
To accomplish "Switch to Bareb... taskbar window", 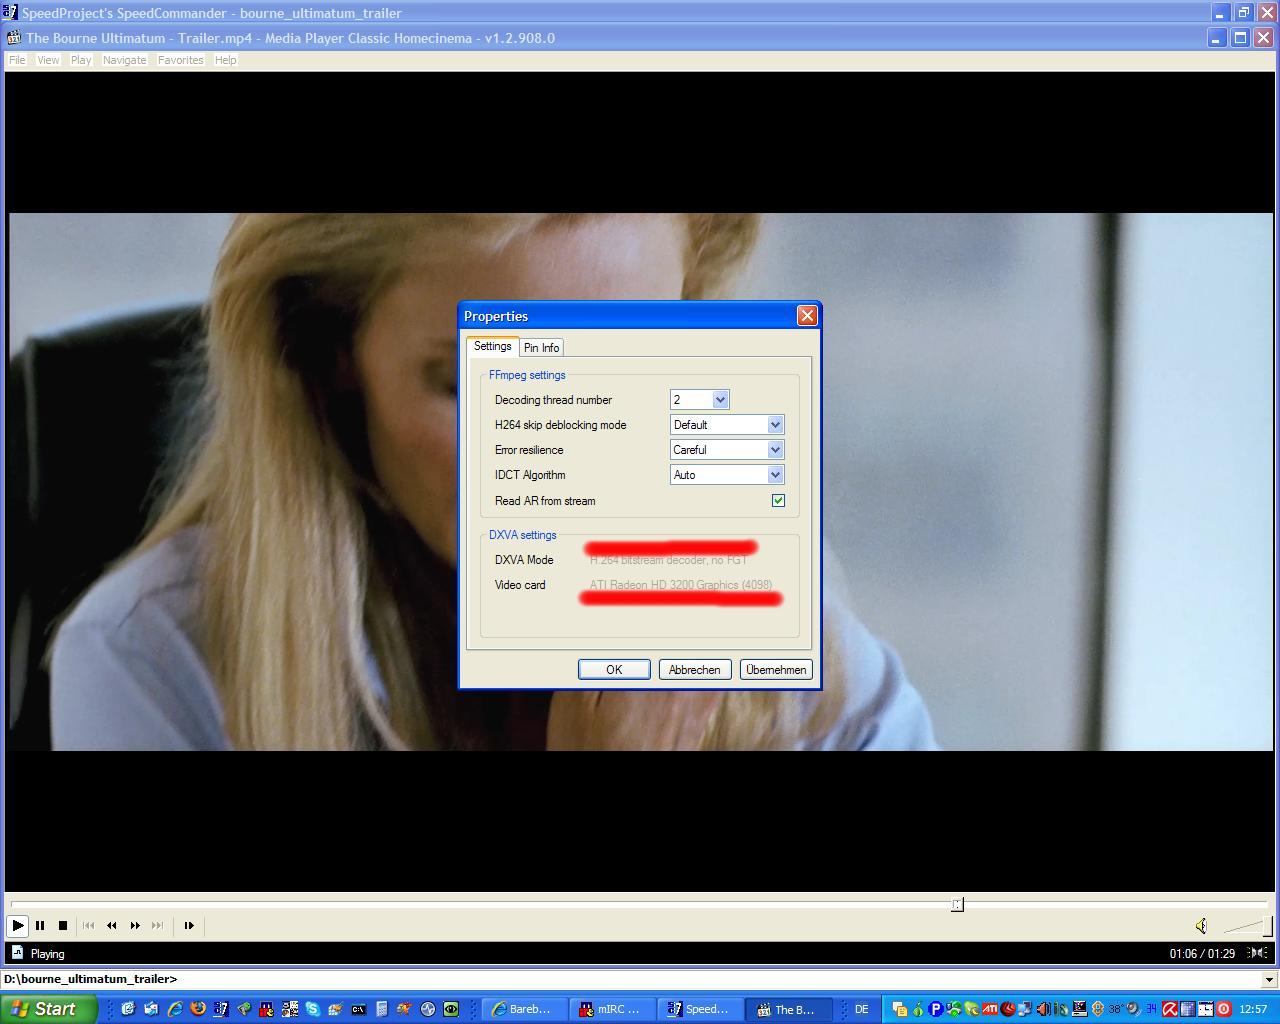I will [x=523, y=1009].
